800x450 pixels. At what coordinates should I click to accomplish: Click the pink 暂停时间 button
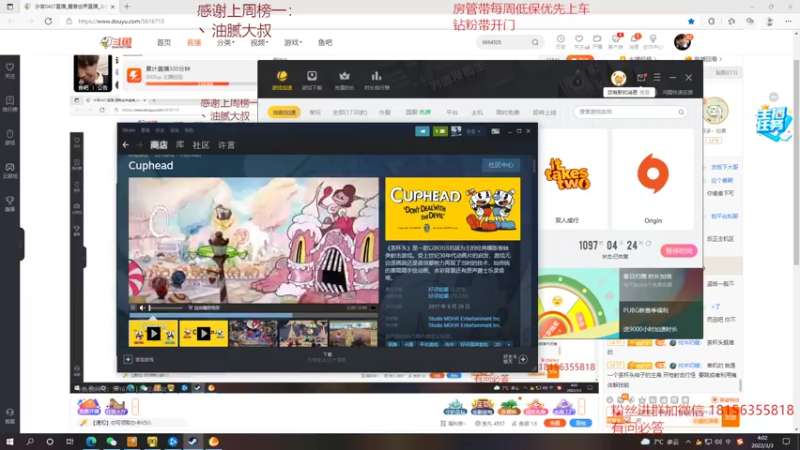tap(679, 251)
